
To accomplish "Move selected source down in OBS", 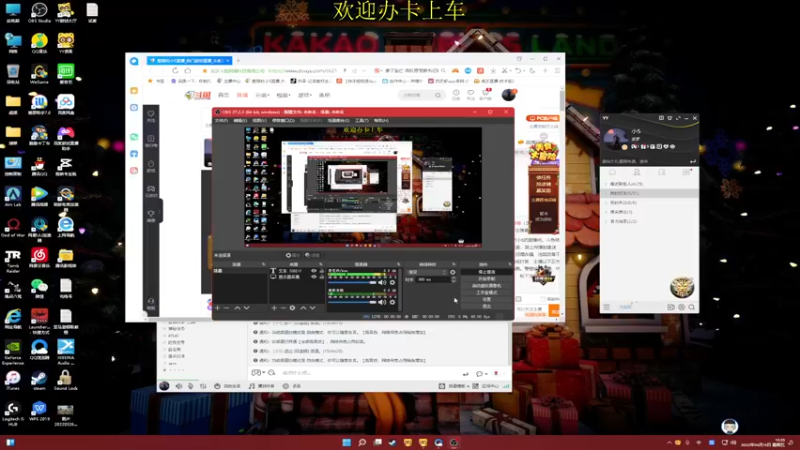I will coord(312,308).
